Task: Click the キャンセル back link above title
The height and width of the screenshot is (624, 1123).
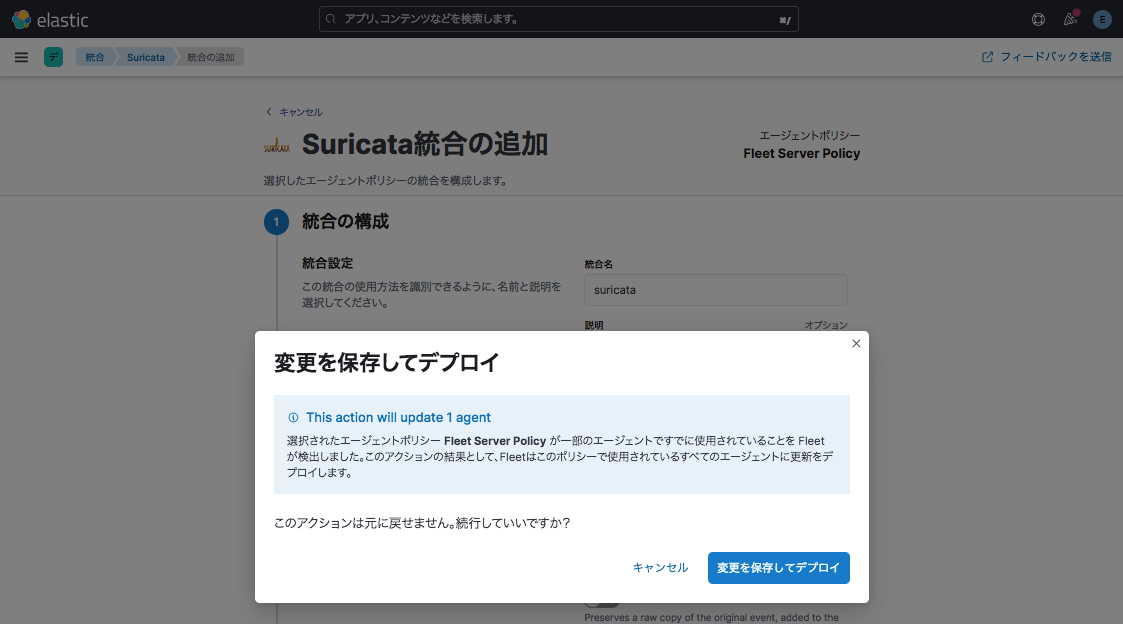Action: tap(294, 112)
